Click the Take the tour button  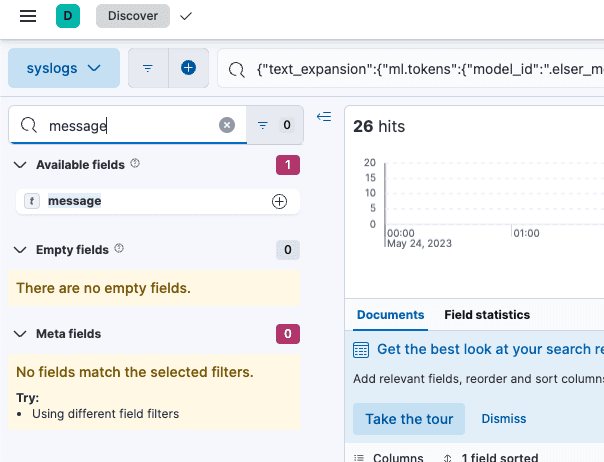pyautogui.click(x=409, y=419)
